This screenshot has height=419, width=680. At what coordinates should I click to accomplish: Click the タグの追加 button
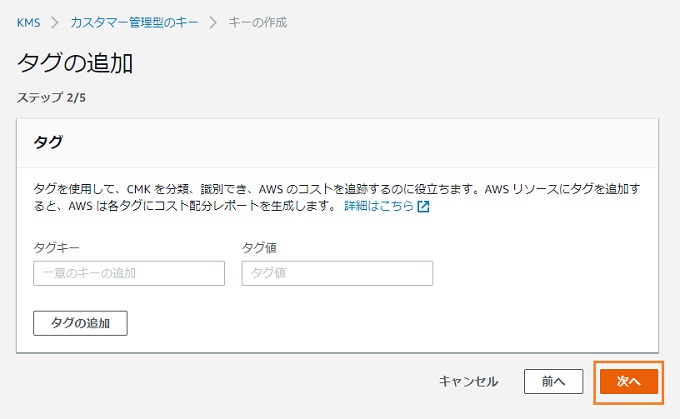80,323
